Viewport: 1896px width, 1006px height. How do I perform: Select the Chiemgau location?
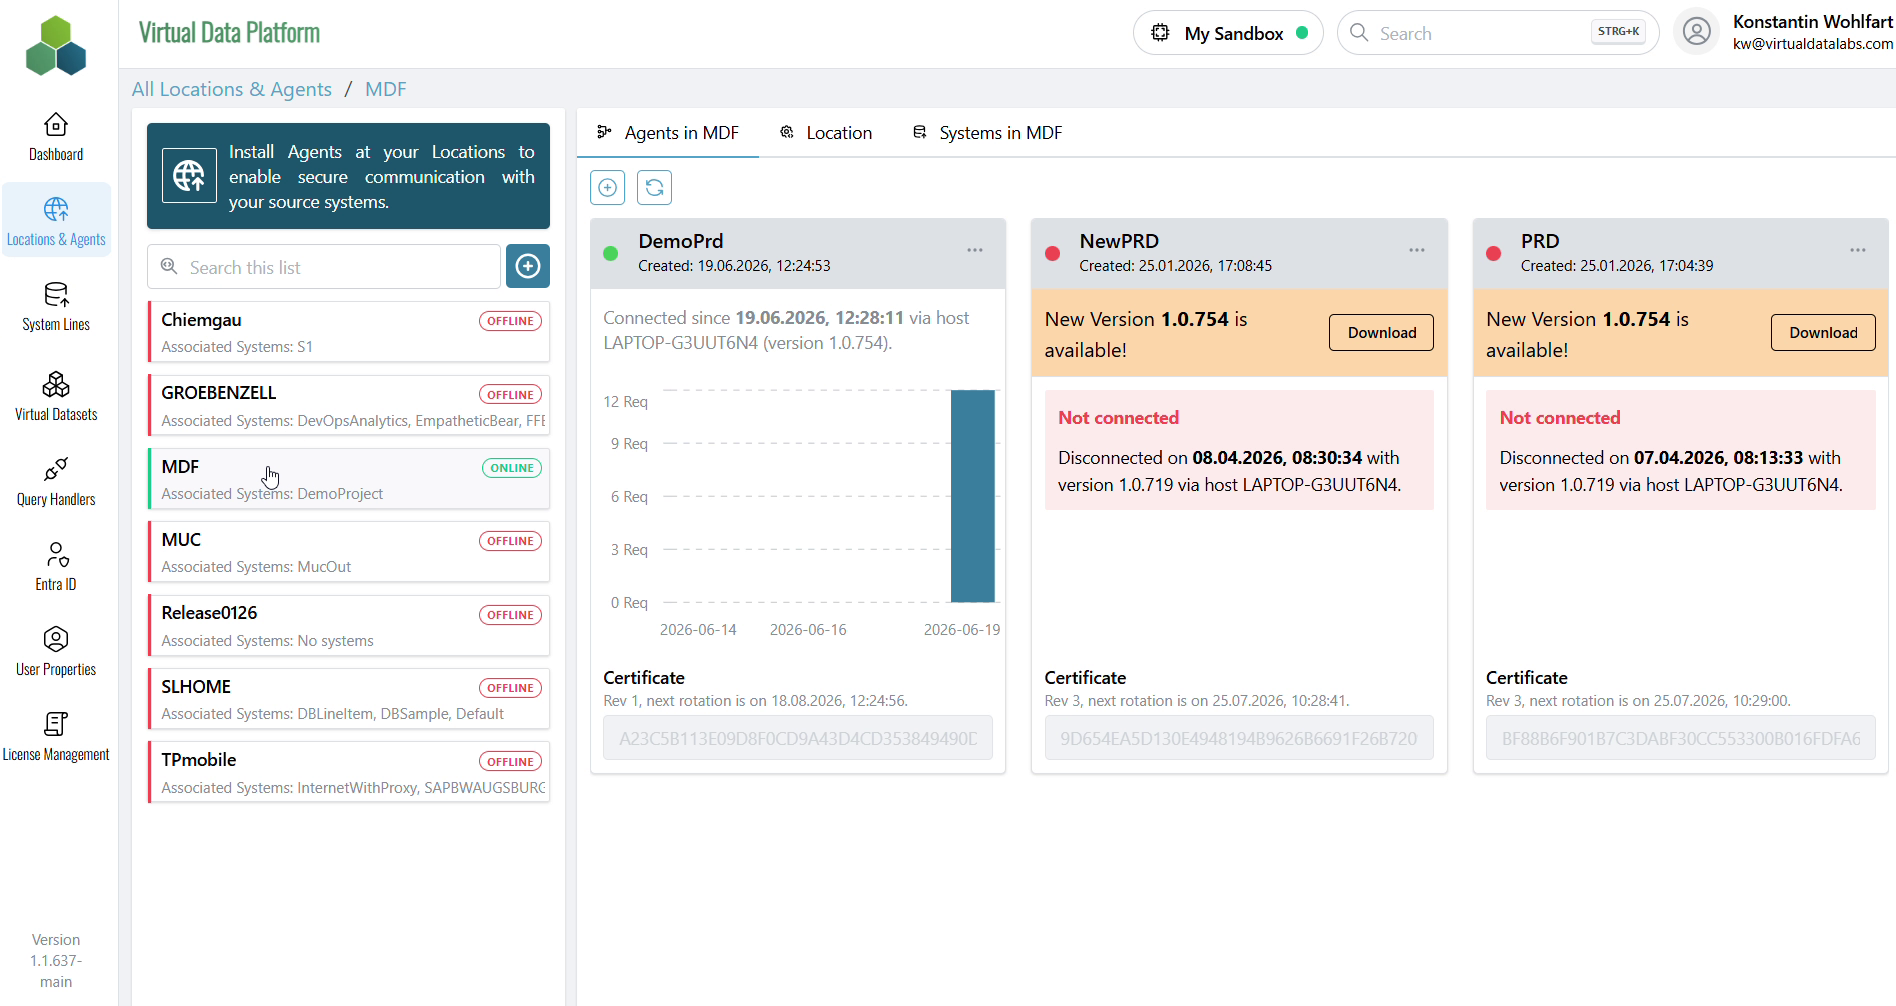[x=348, y=332]
